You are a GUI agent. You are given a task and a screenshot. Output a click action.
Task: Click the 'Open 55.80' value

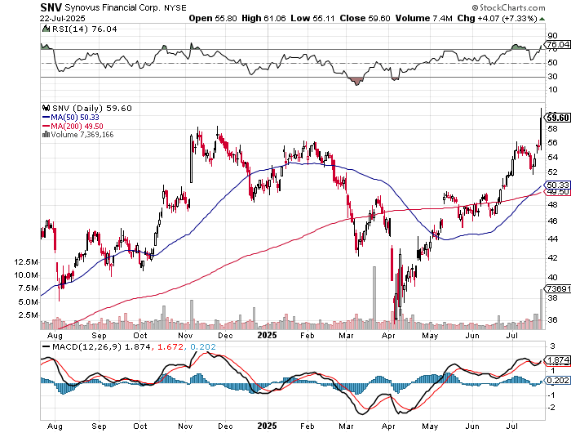click(213, 18)
